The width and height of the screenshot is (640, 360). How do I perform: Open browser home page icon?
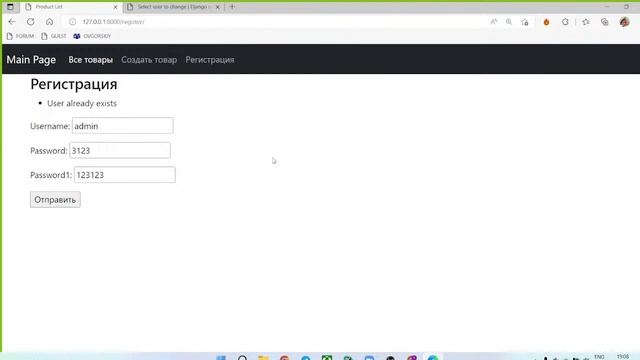point(49,22)
